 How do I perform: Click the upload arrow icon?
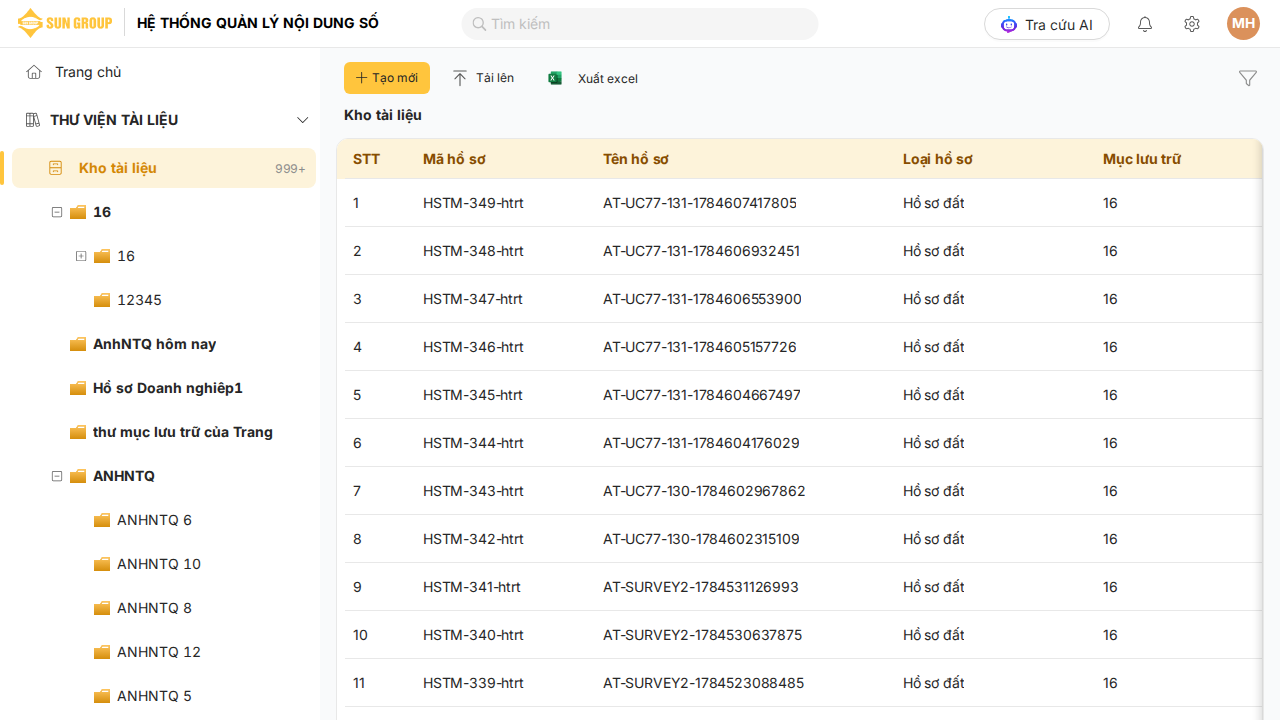pyautogui.click(x=460, y=78)
